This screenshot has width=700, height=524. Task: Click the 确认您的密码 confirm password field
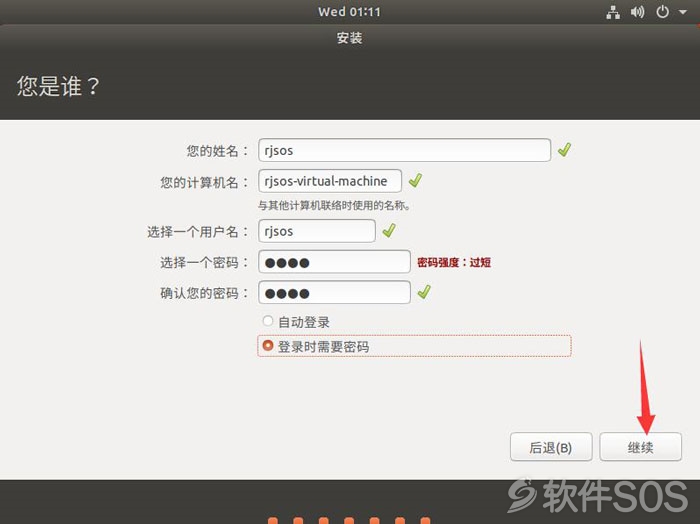tap(334, 292)
